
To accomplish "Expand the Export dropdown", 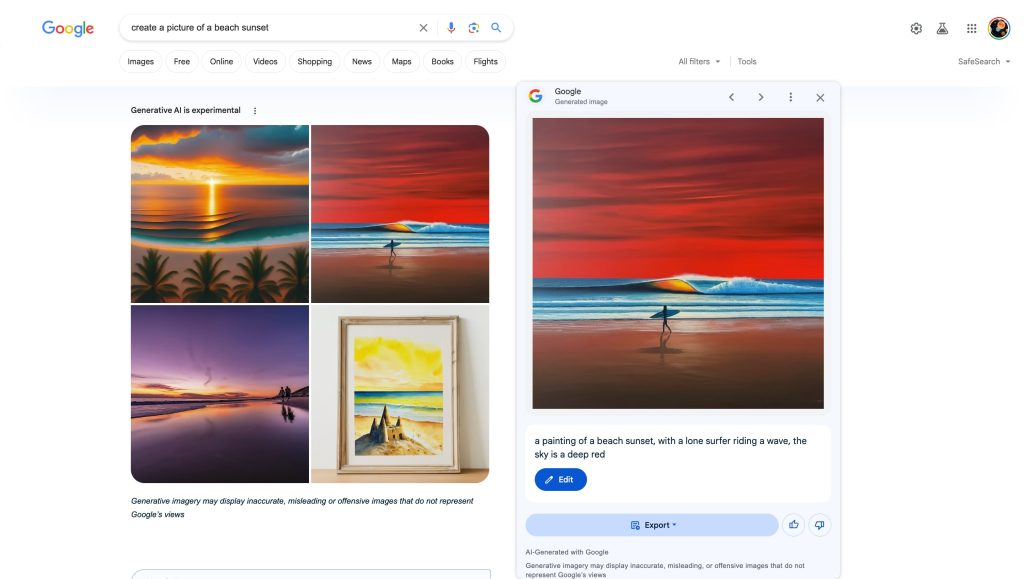I will tap(652, 525).
